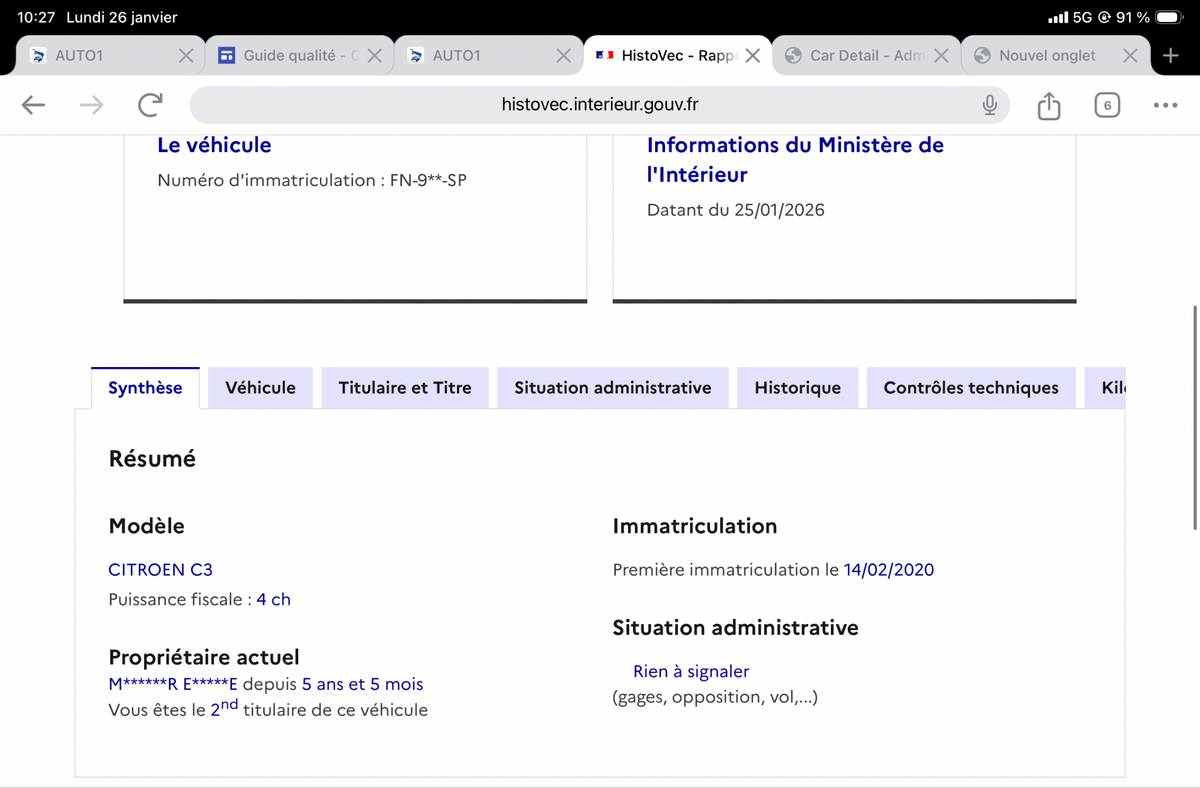Tap the microphone icon in address bar
This screenshot has height=788, width=1200.
click(989, 105)
